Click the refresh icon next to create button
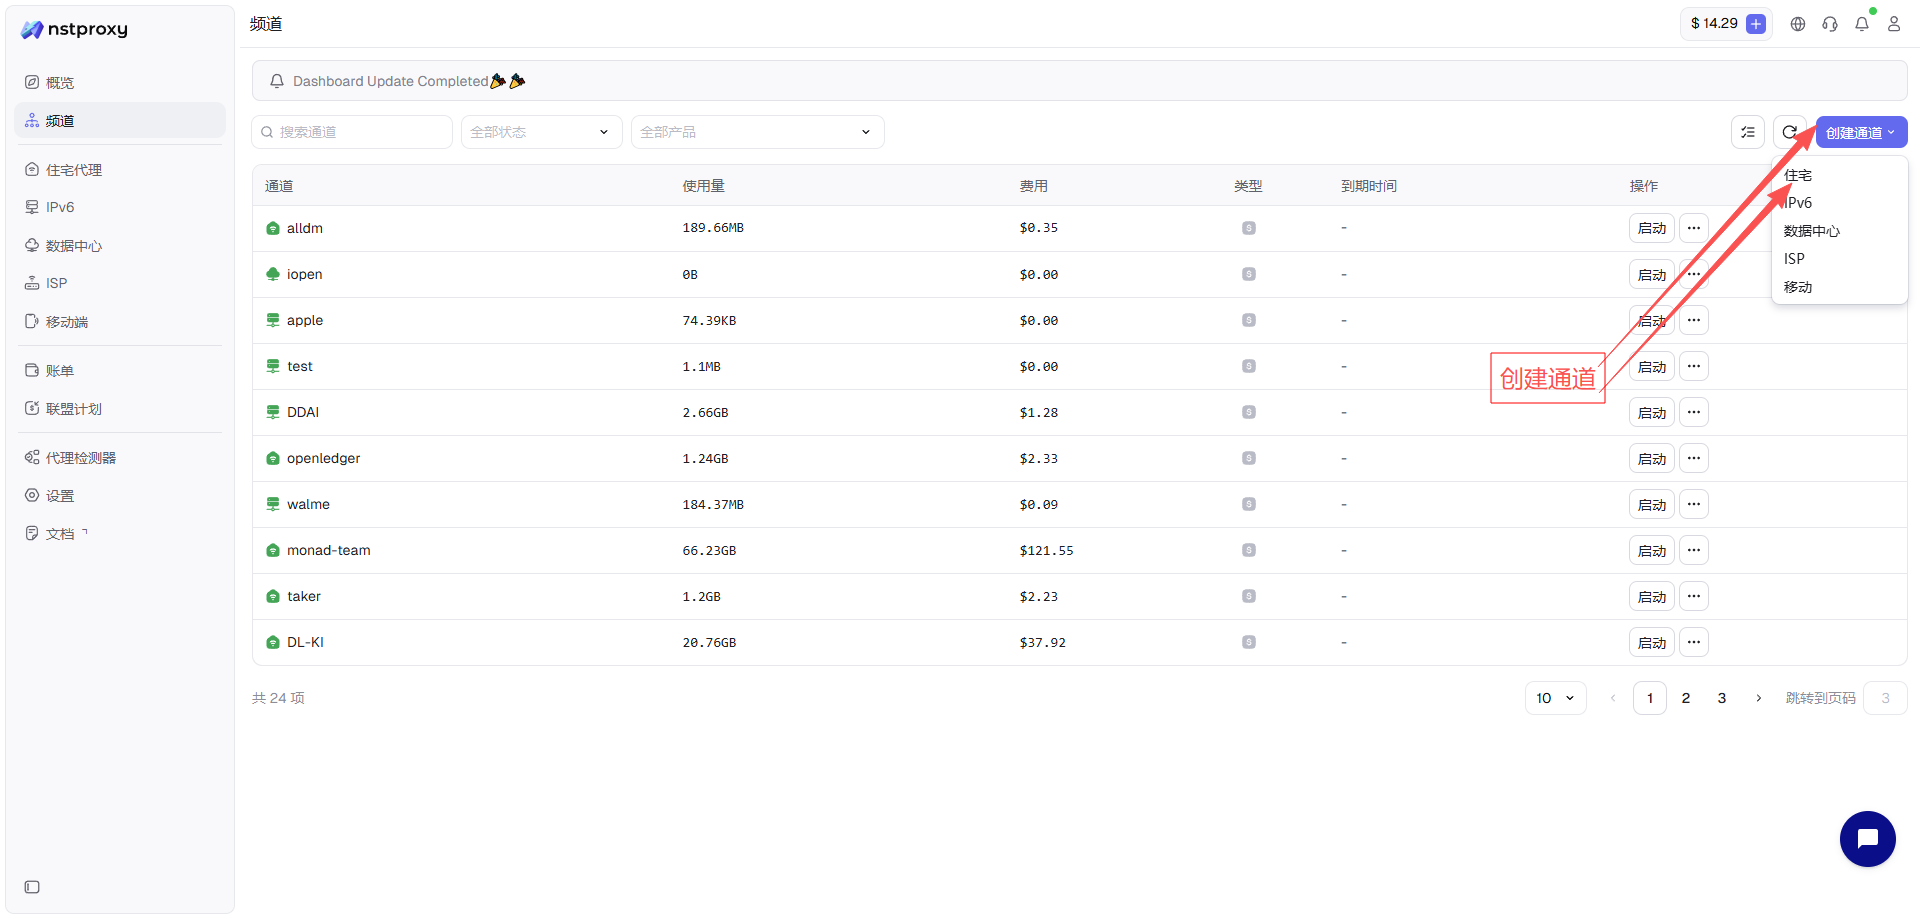1920x919 pixels. pyautogui.click(x=1788, y=132)
